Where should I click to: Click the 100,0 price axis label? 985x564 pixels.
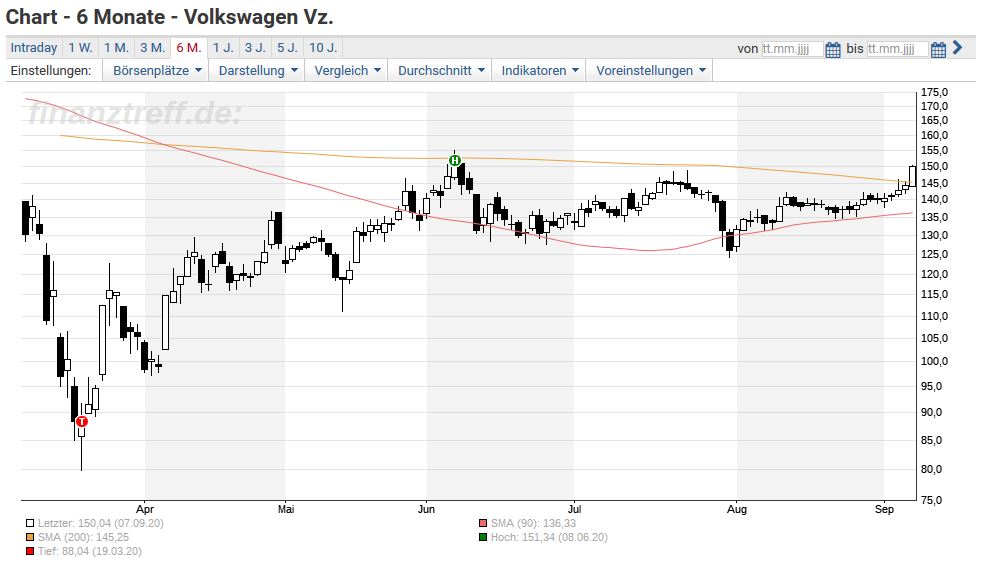(934, 361)
